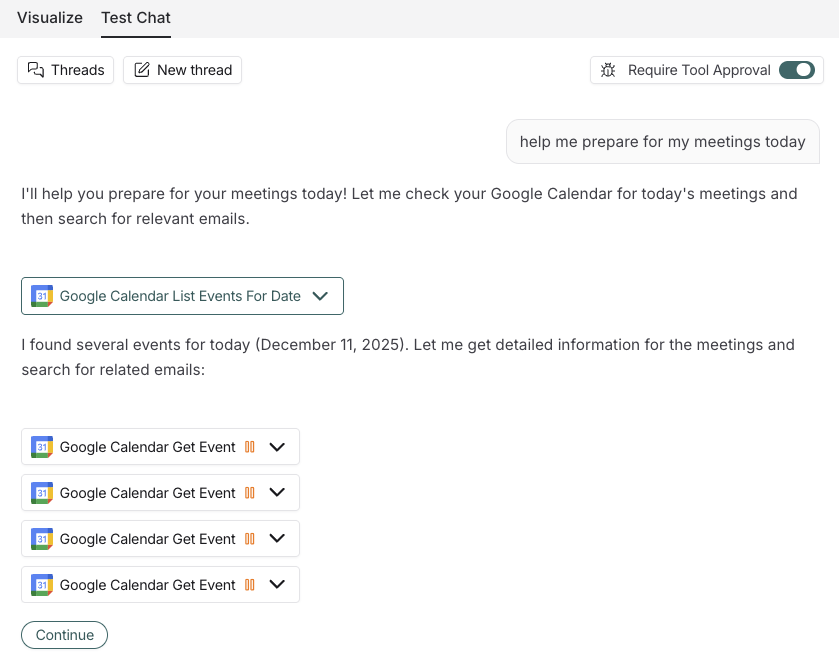
Task: Click the orange pause indicator on the first Get Event call
Action: [249, 446]
